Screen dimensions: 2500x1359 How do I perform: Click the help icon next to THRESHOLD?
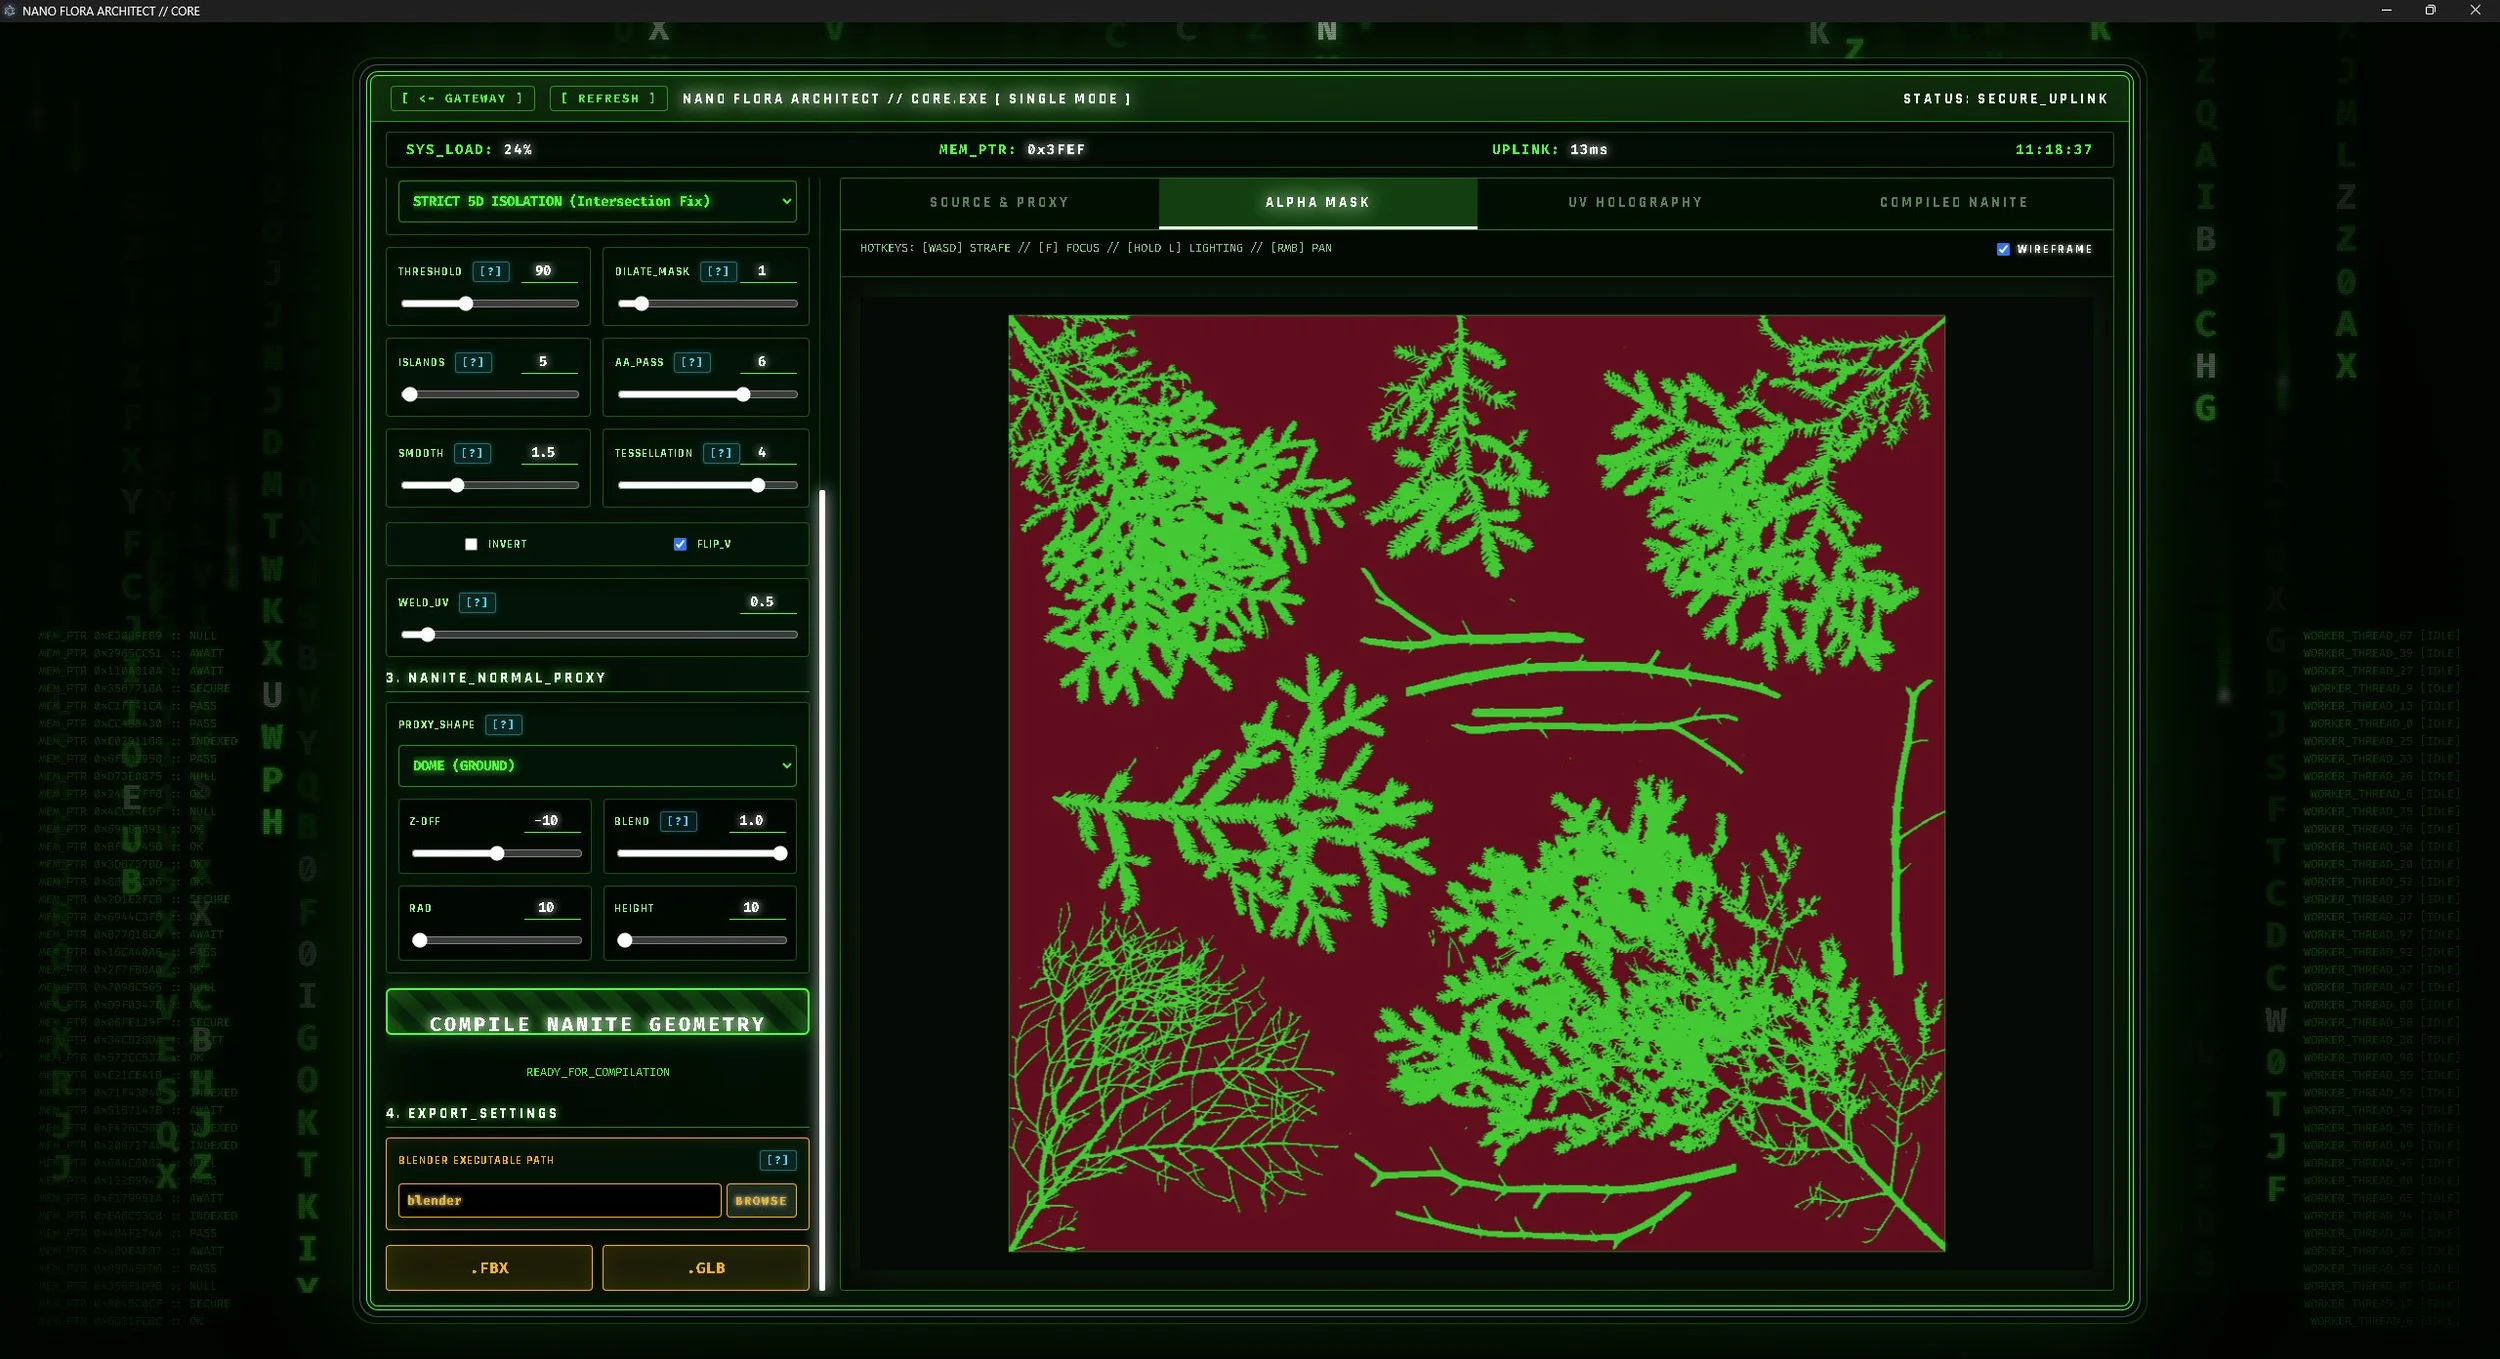[x=491, y=271]
